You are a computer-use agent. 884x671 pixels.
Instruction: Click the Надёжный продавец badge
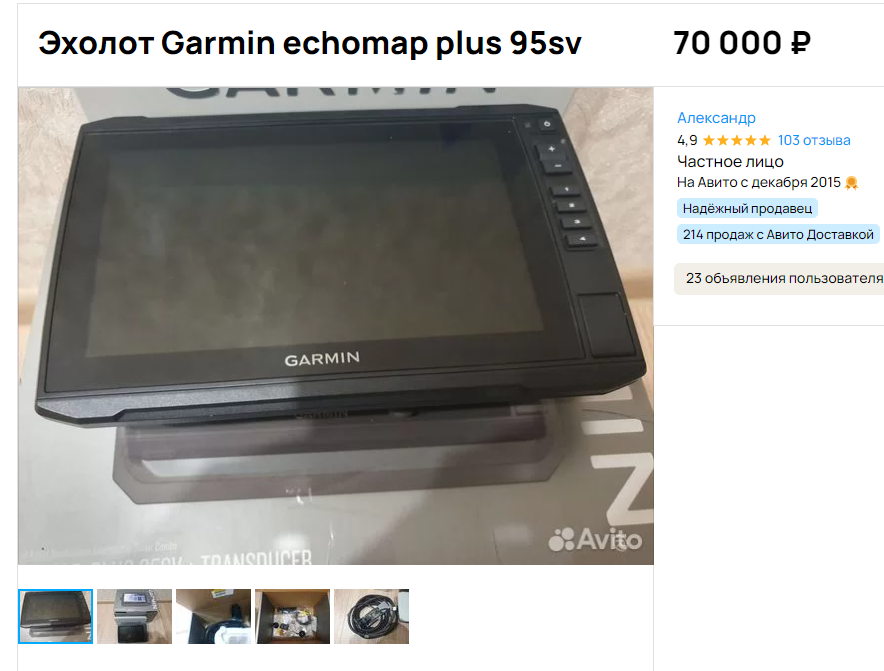(x=747, y=209)
